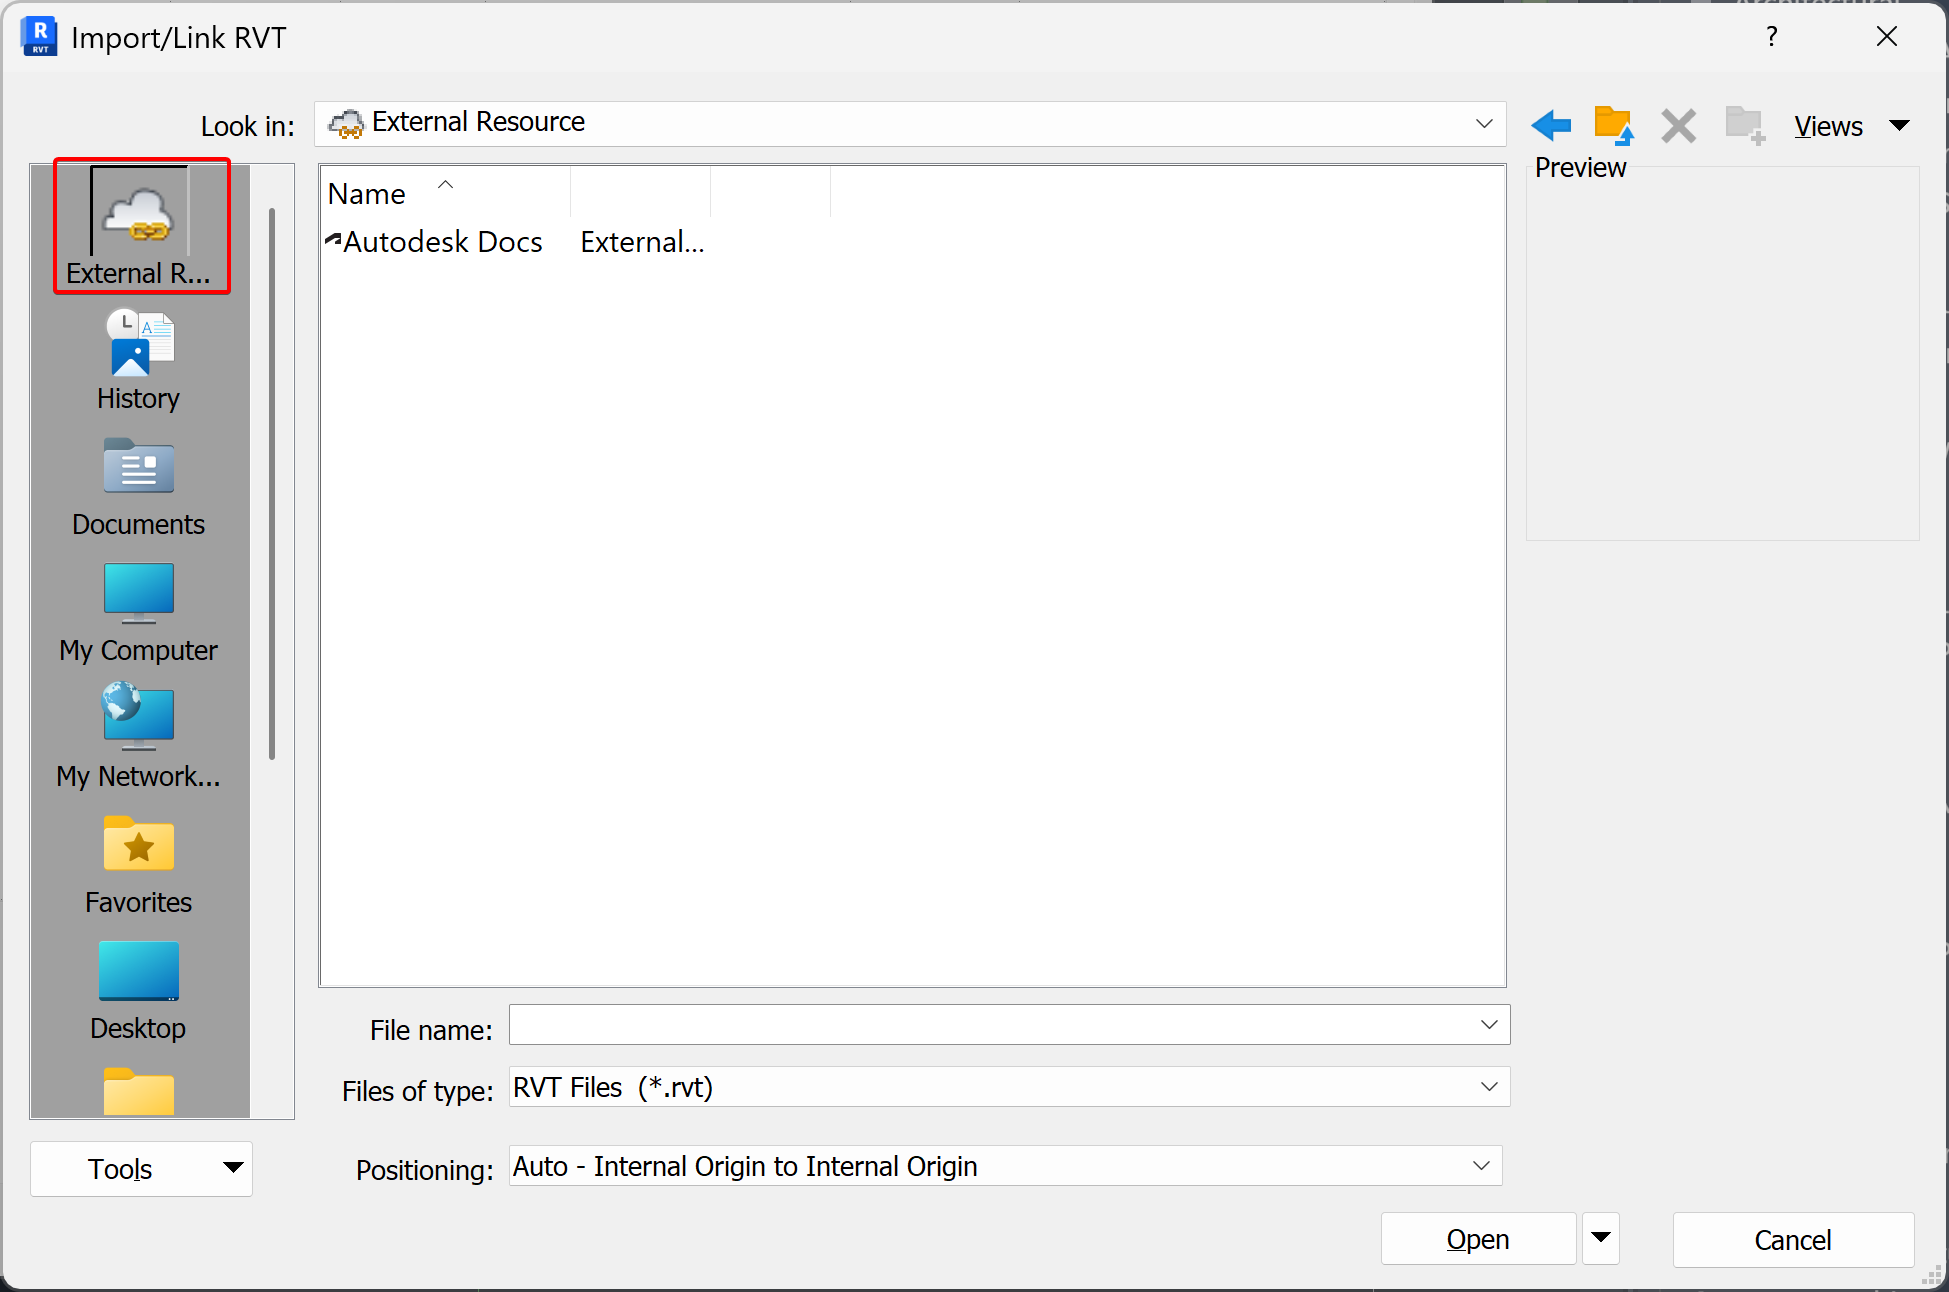
Task: Select Autodesk Docs entry in list
Action: (x=442, y=242)
